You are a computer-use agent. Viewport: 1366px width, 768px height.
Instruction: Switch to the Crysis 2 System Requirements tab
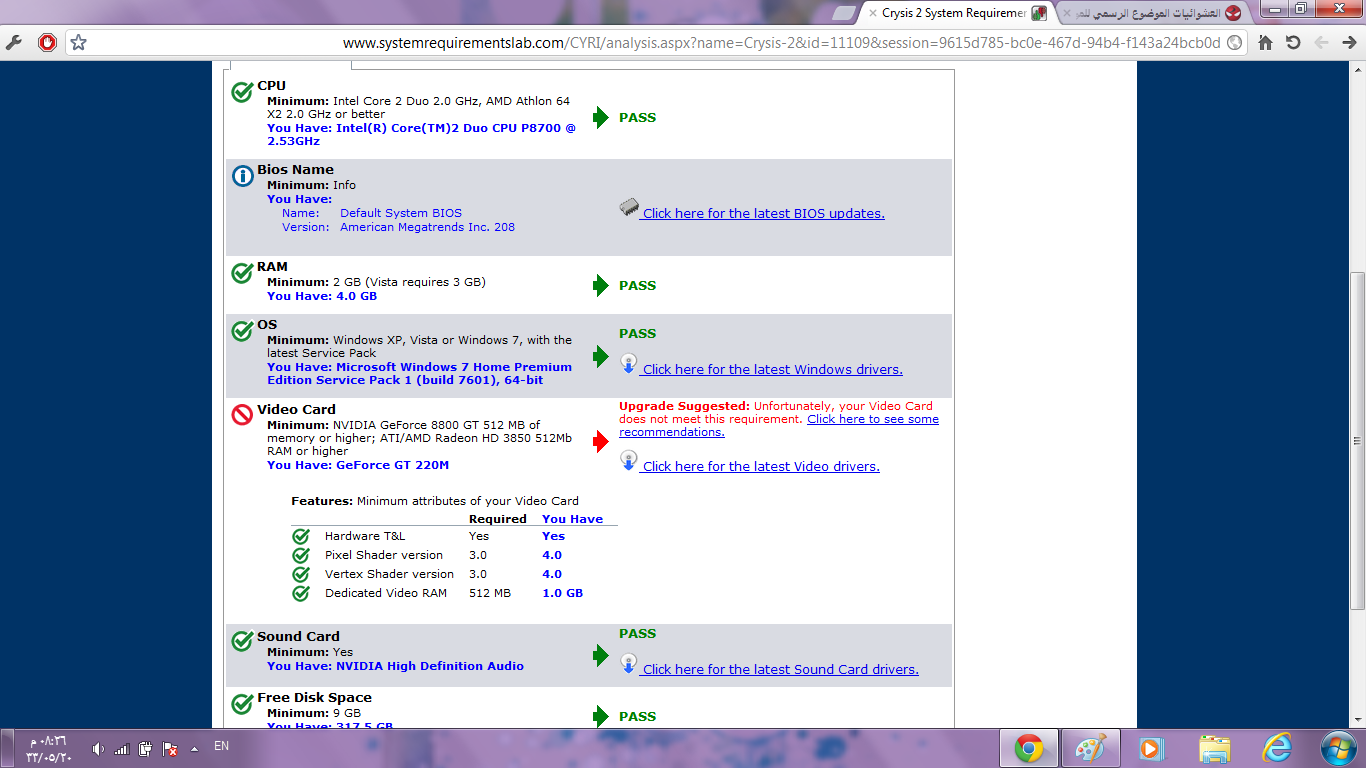click(955, 13)
